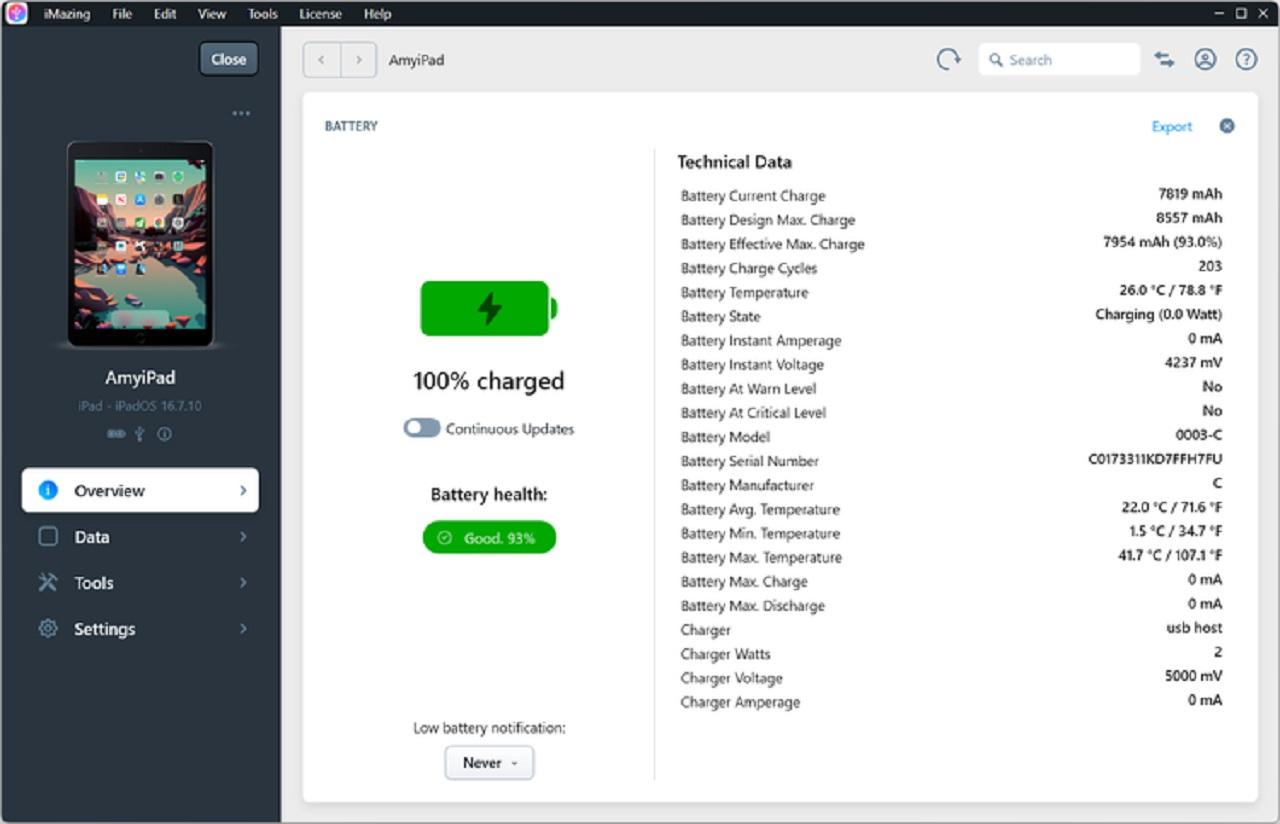Click the help question mark icon
Image resolution: width=1280 pixels, height=824 pixels.
pyautogui.click(x=1246, y=60)
